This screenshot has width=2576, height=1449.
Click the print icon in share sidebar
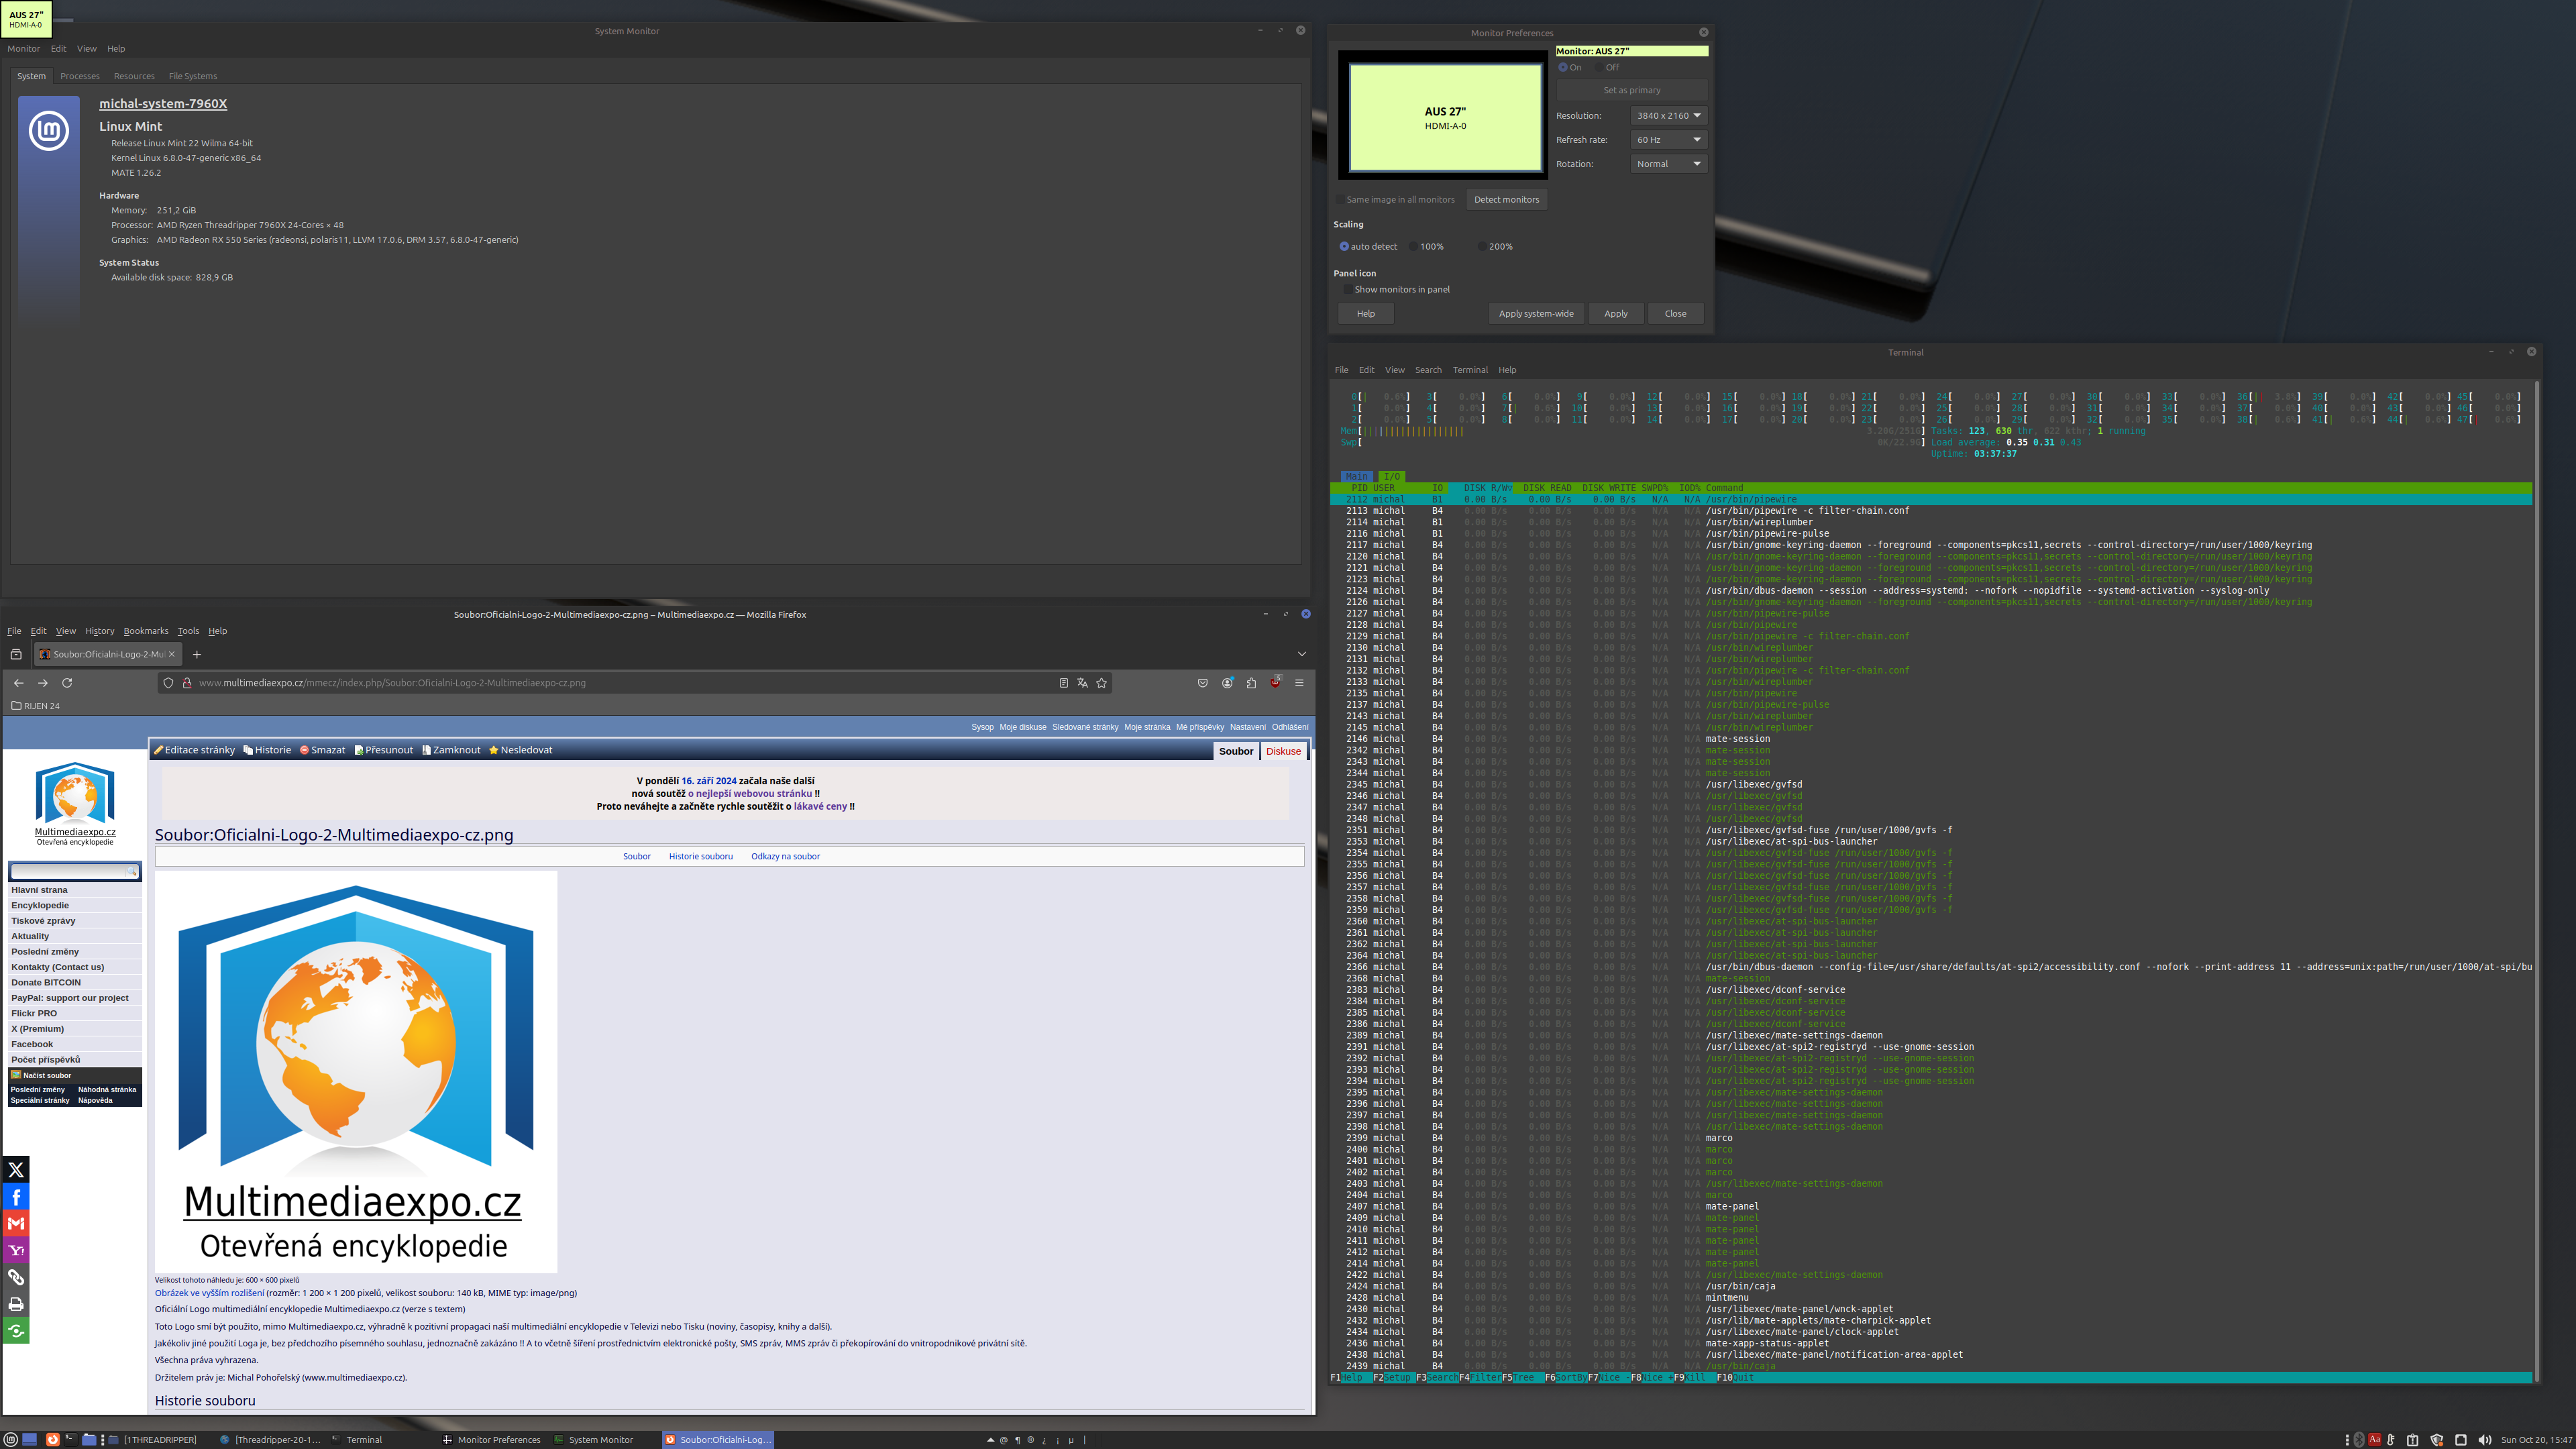pyautogui.click(x=16, y=1304)
